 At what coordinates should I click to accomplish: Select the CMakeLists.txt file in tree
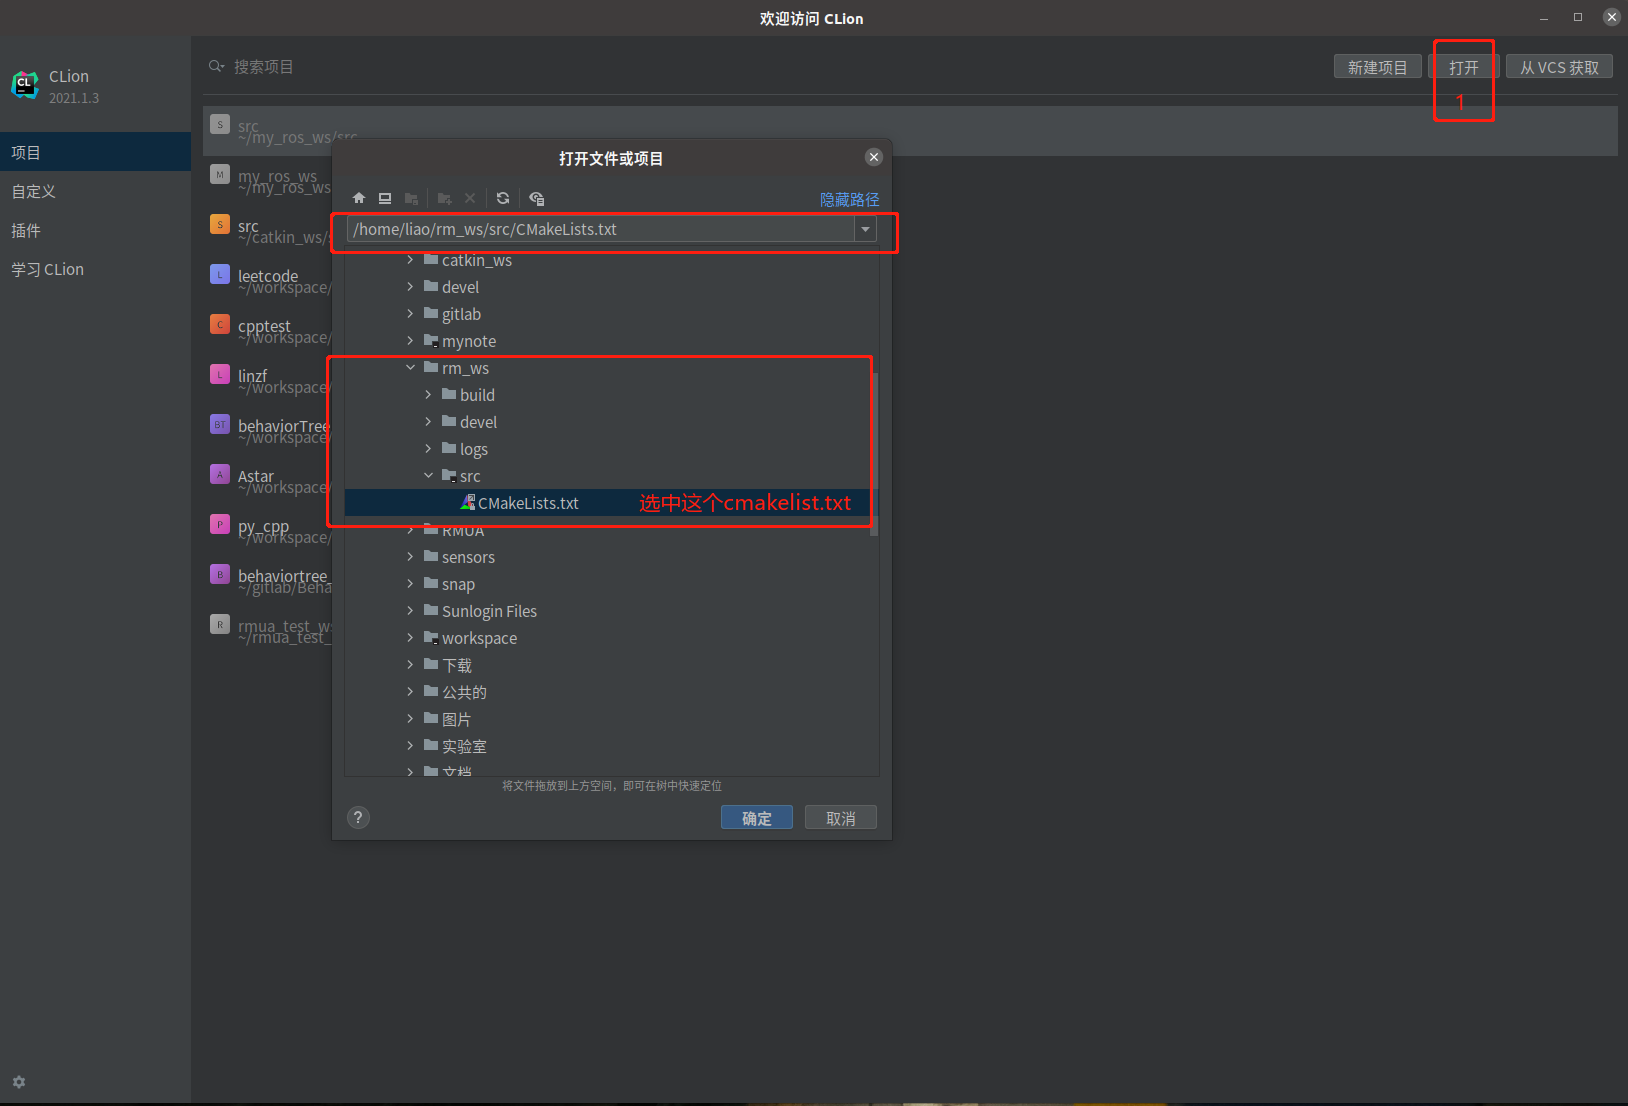526,502
